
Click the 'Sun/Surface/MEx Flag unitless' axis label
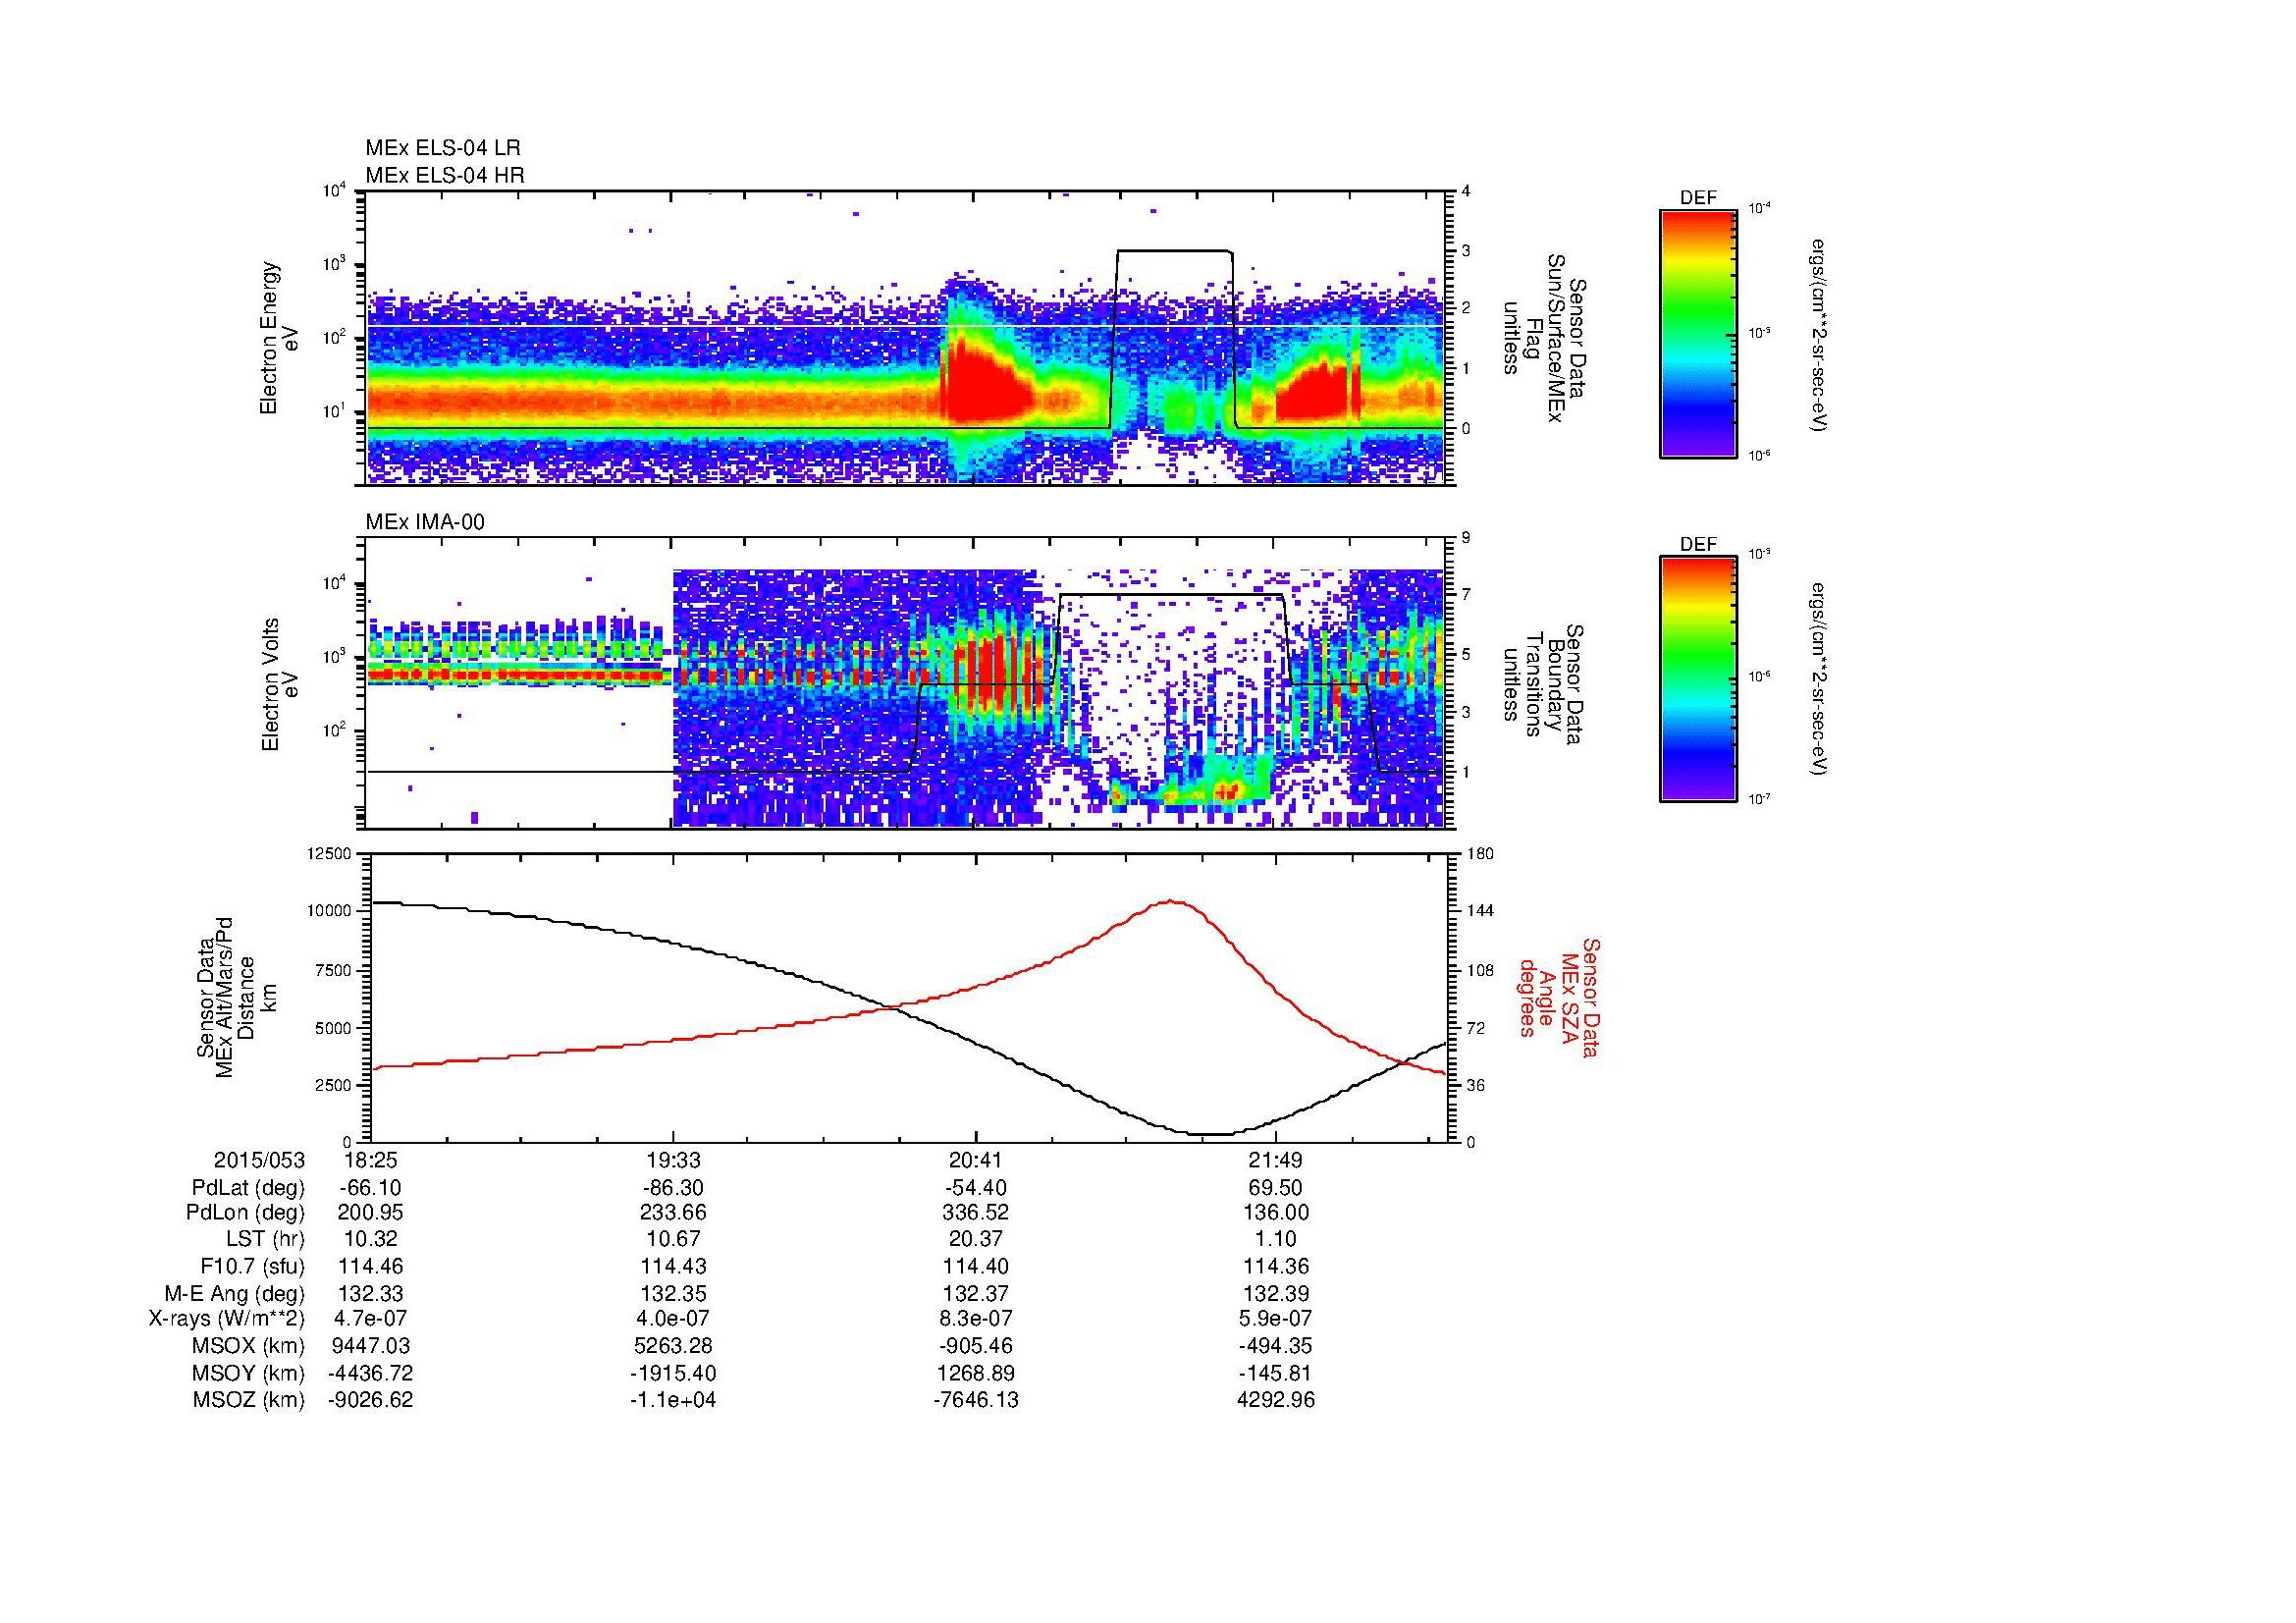[x=1545, y=338]
